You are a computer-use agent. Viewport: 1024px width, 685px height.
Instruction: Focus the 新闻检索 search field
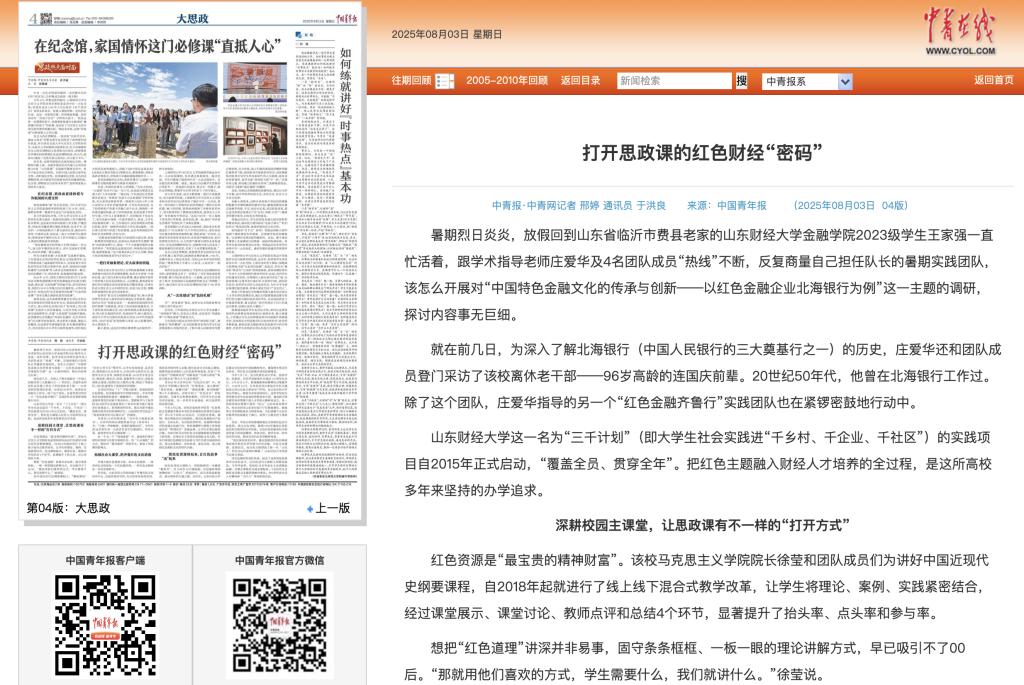[675, 81]
